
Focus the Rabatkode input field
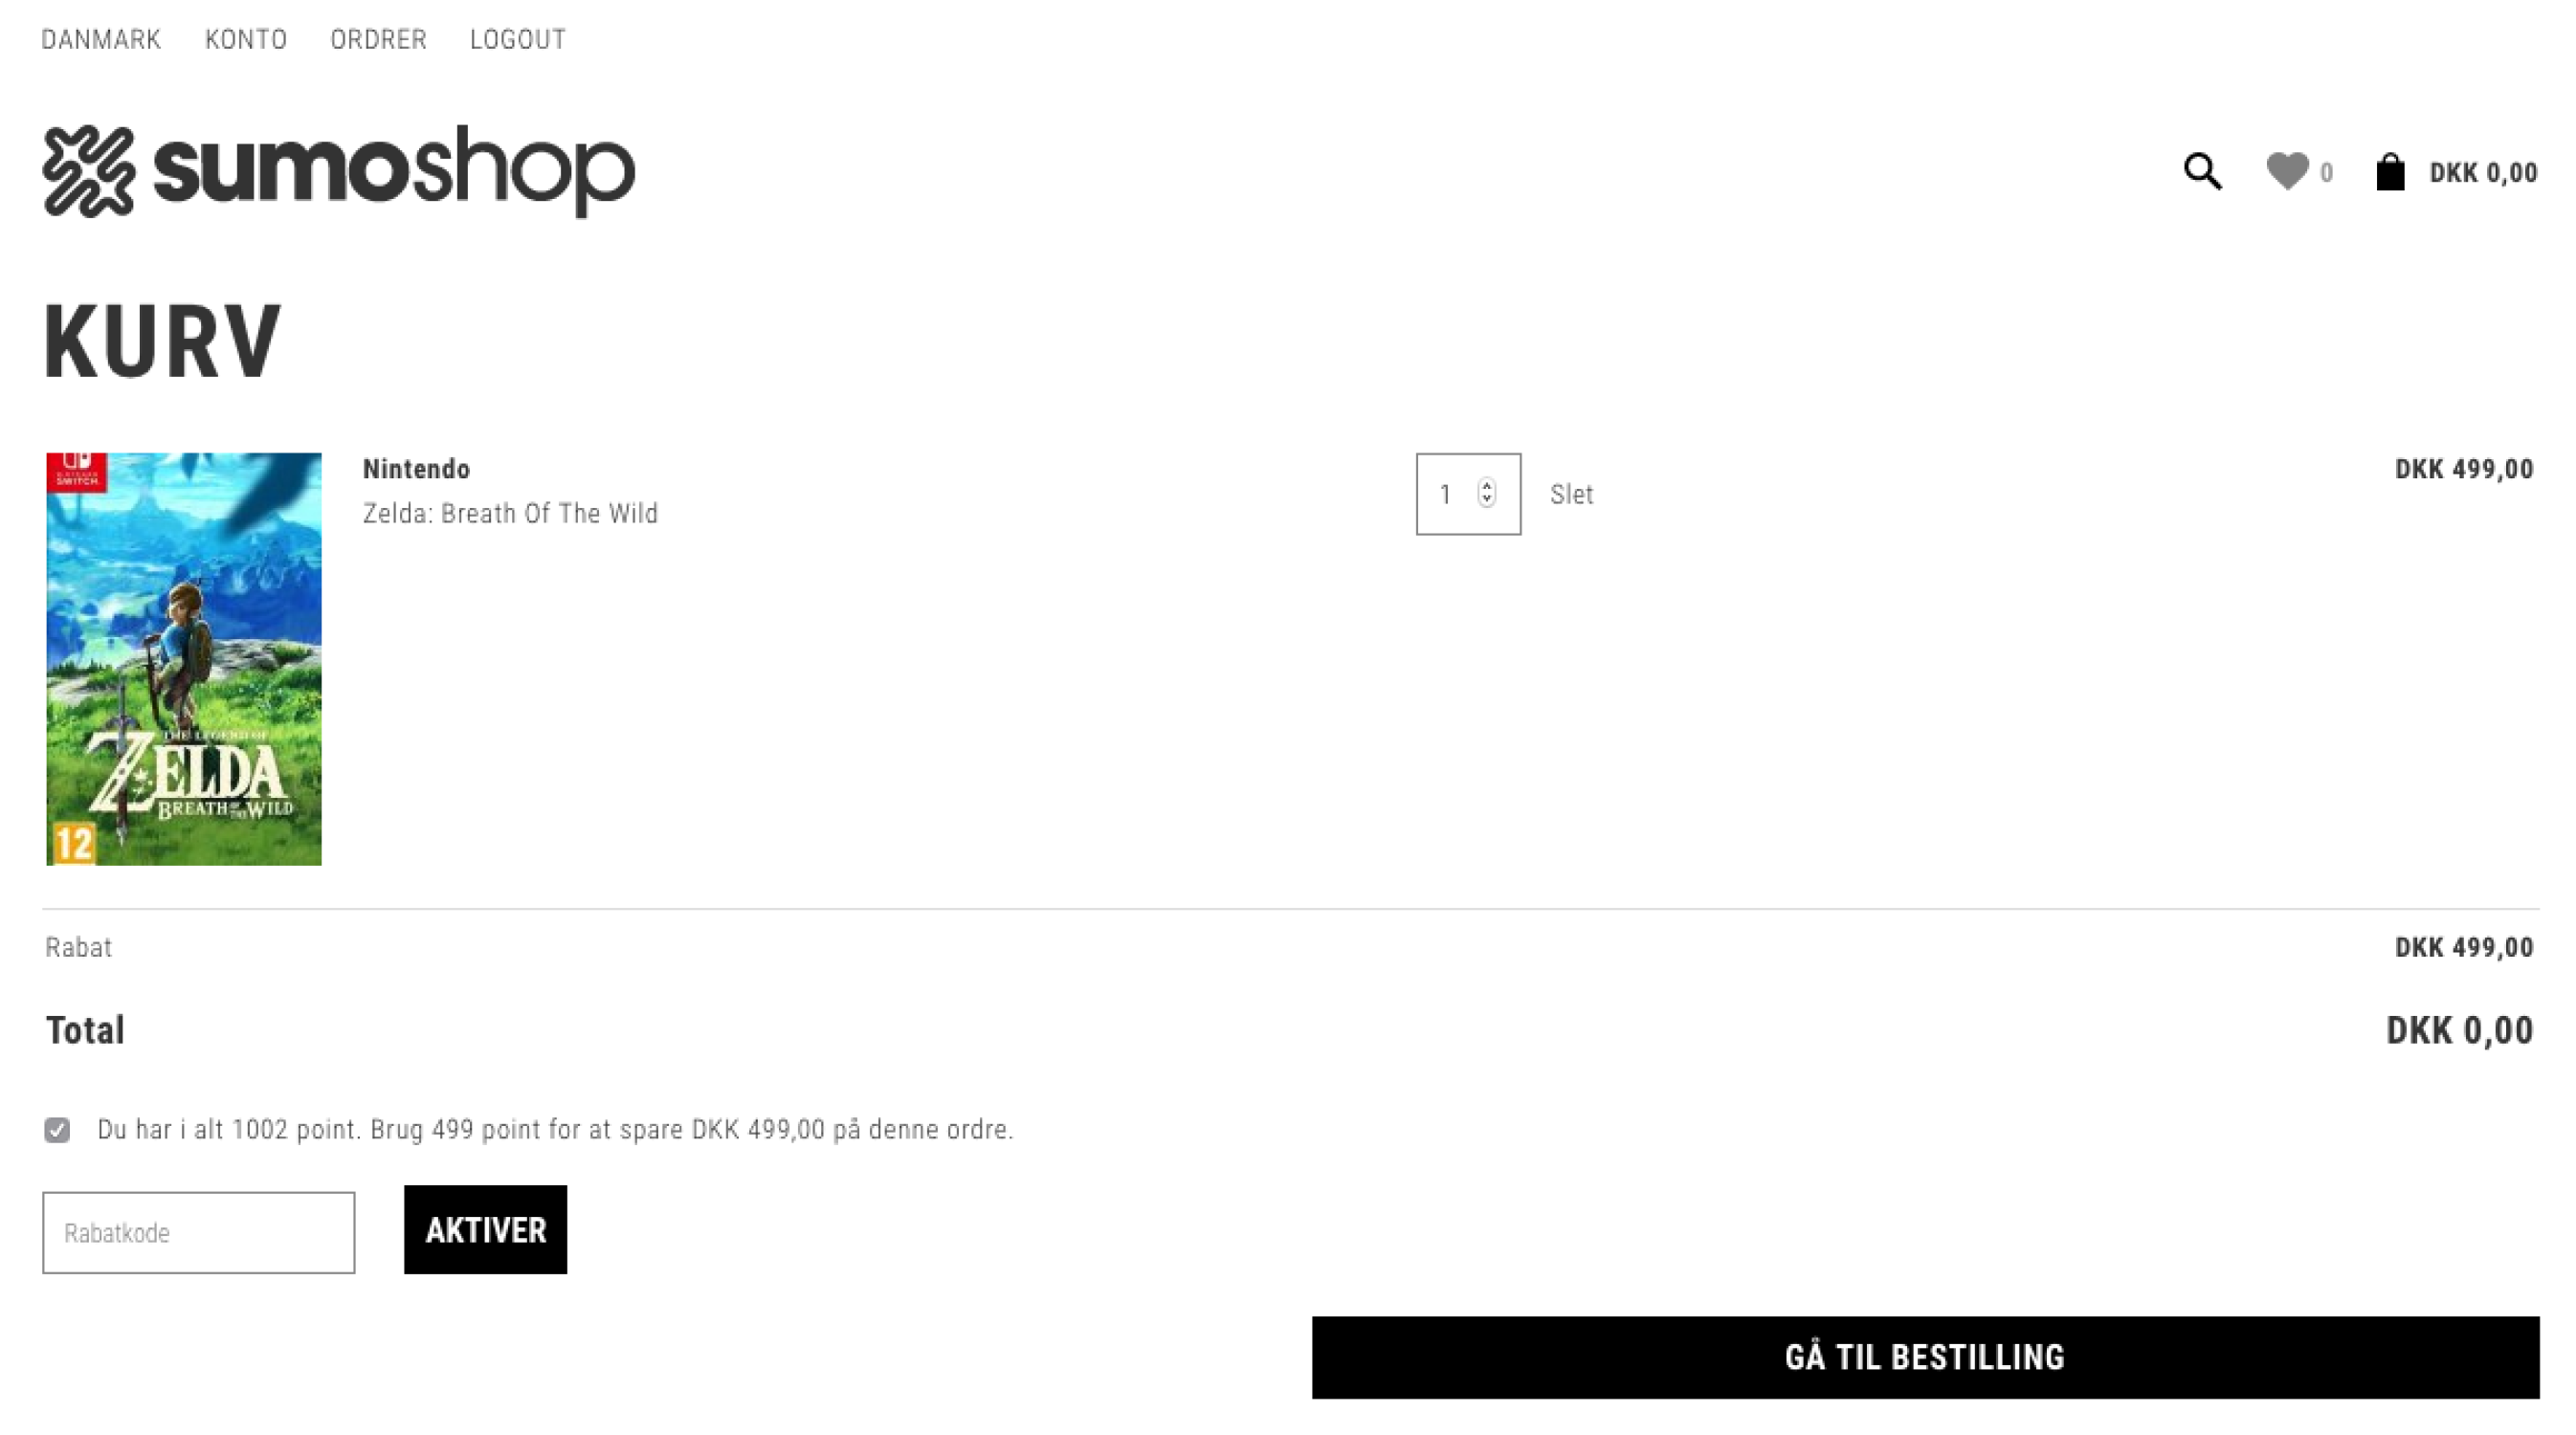click(x=199, y=1232)
